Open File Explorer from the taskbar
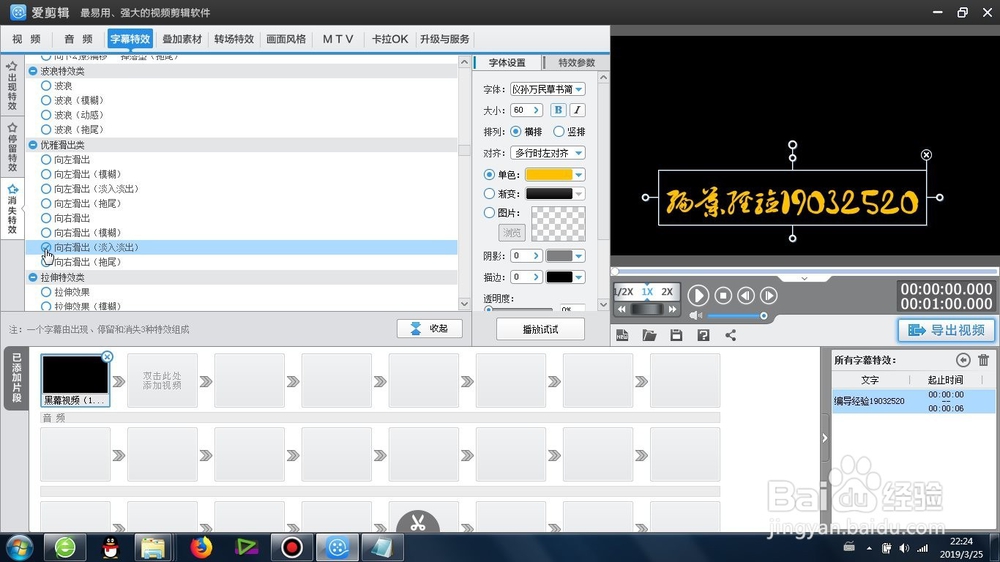The width and height of the screenshot is (1000, 562). coord(153,547)
